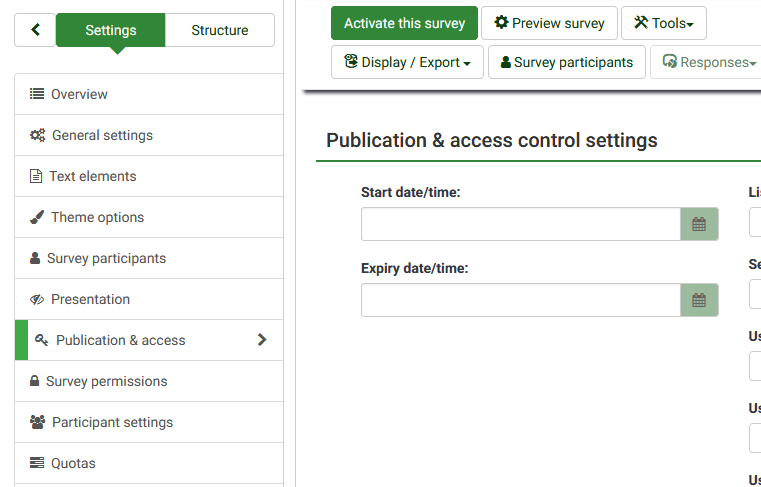Image resolution: width=761 pixels, height=487 pixels.
Task: Expand the Display / Export dropdown
Action: [407, 62]
